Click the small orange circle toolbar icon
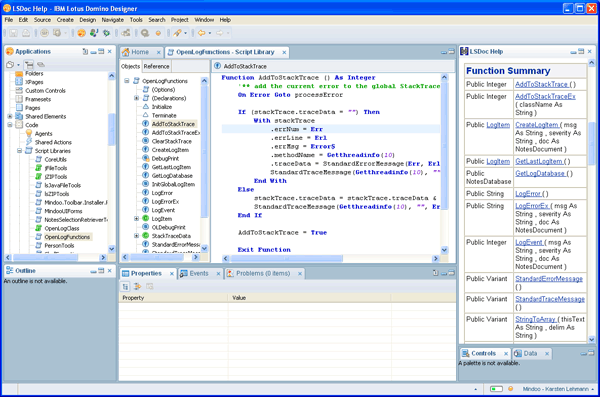The image size is (600, 397). [158, 33]
